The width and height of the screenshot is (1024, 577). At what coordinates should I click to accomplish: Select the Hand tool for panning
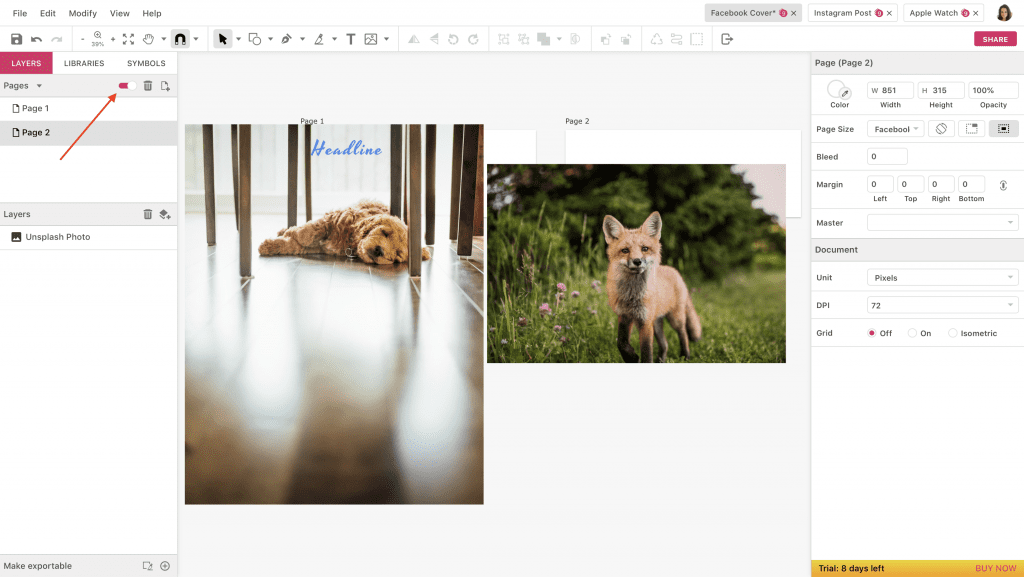coord(150,39)
